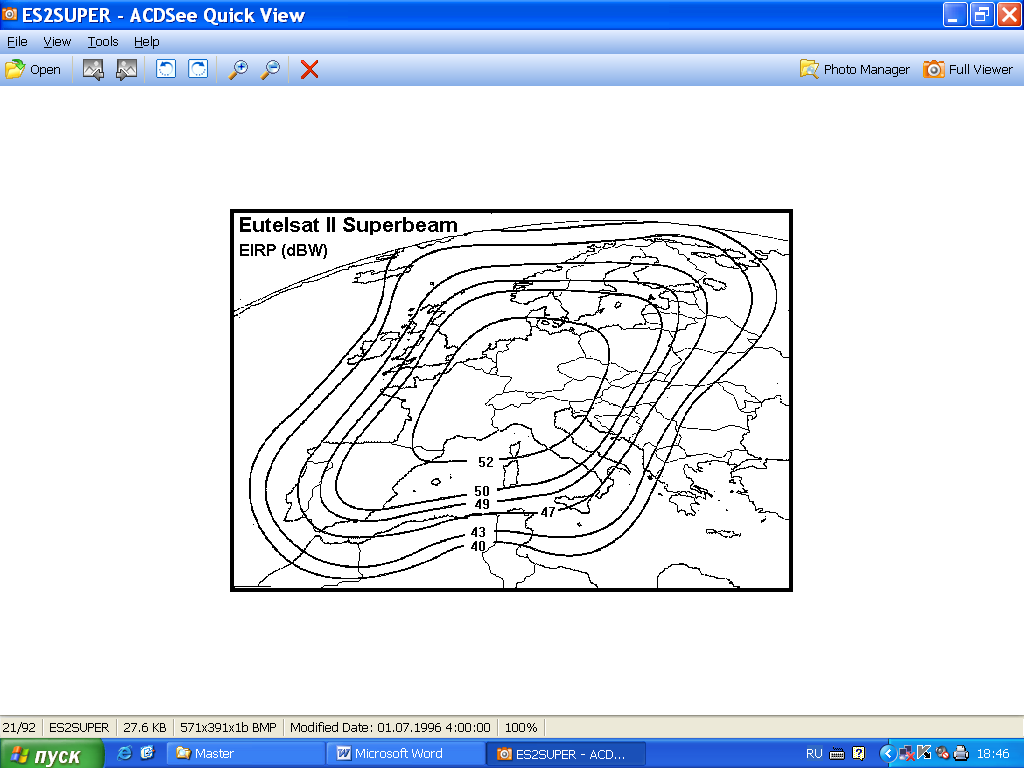Go to the previous image
The image size is (1024, 768).
[93, 69]
